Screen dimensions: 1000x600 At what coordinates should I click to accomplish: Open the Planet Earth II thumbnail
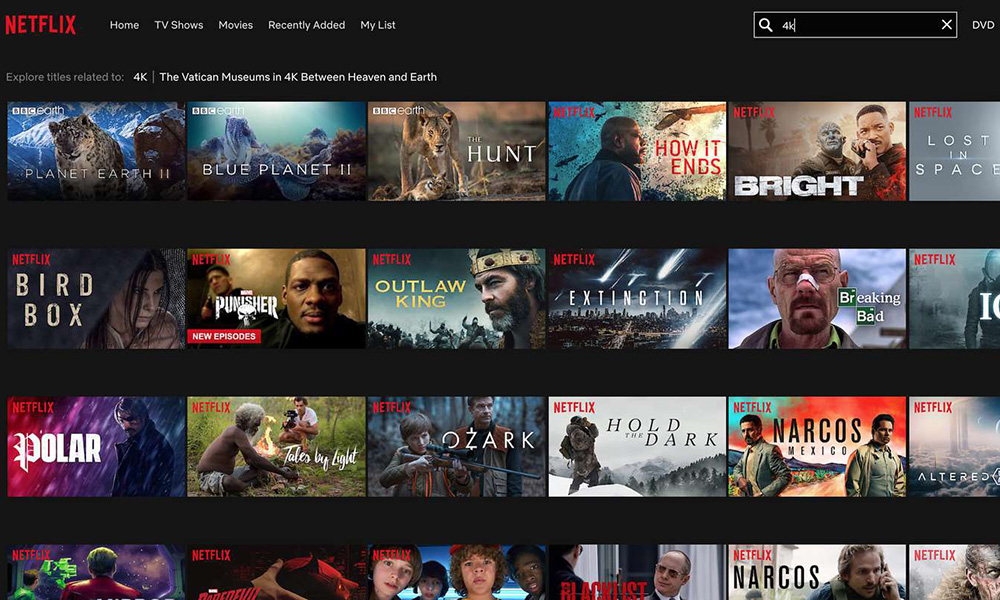[x=96, y=151]
